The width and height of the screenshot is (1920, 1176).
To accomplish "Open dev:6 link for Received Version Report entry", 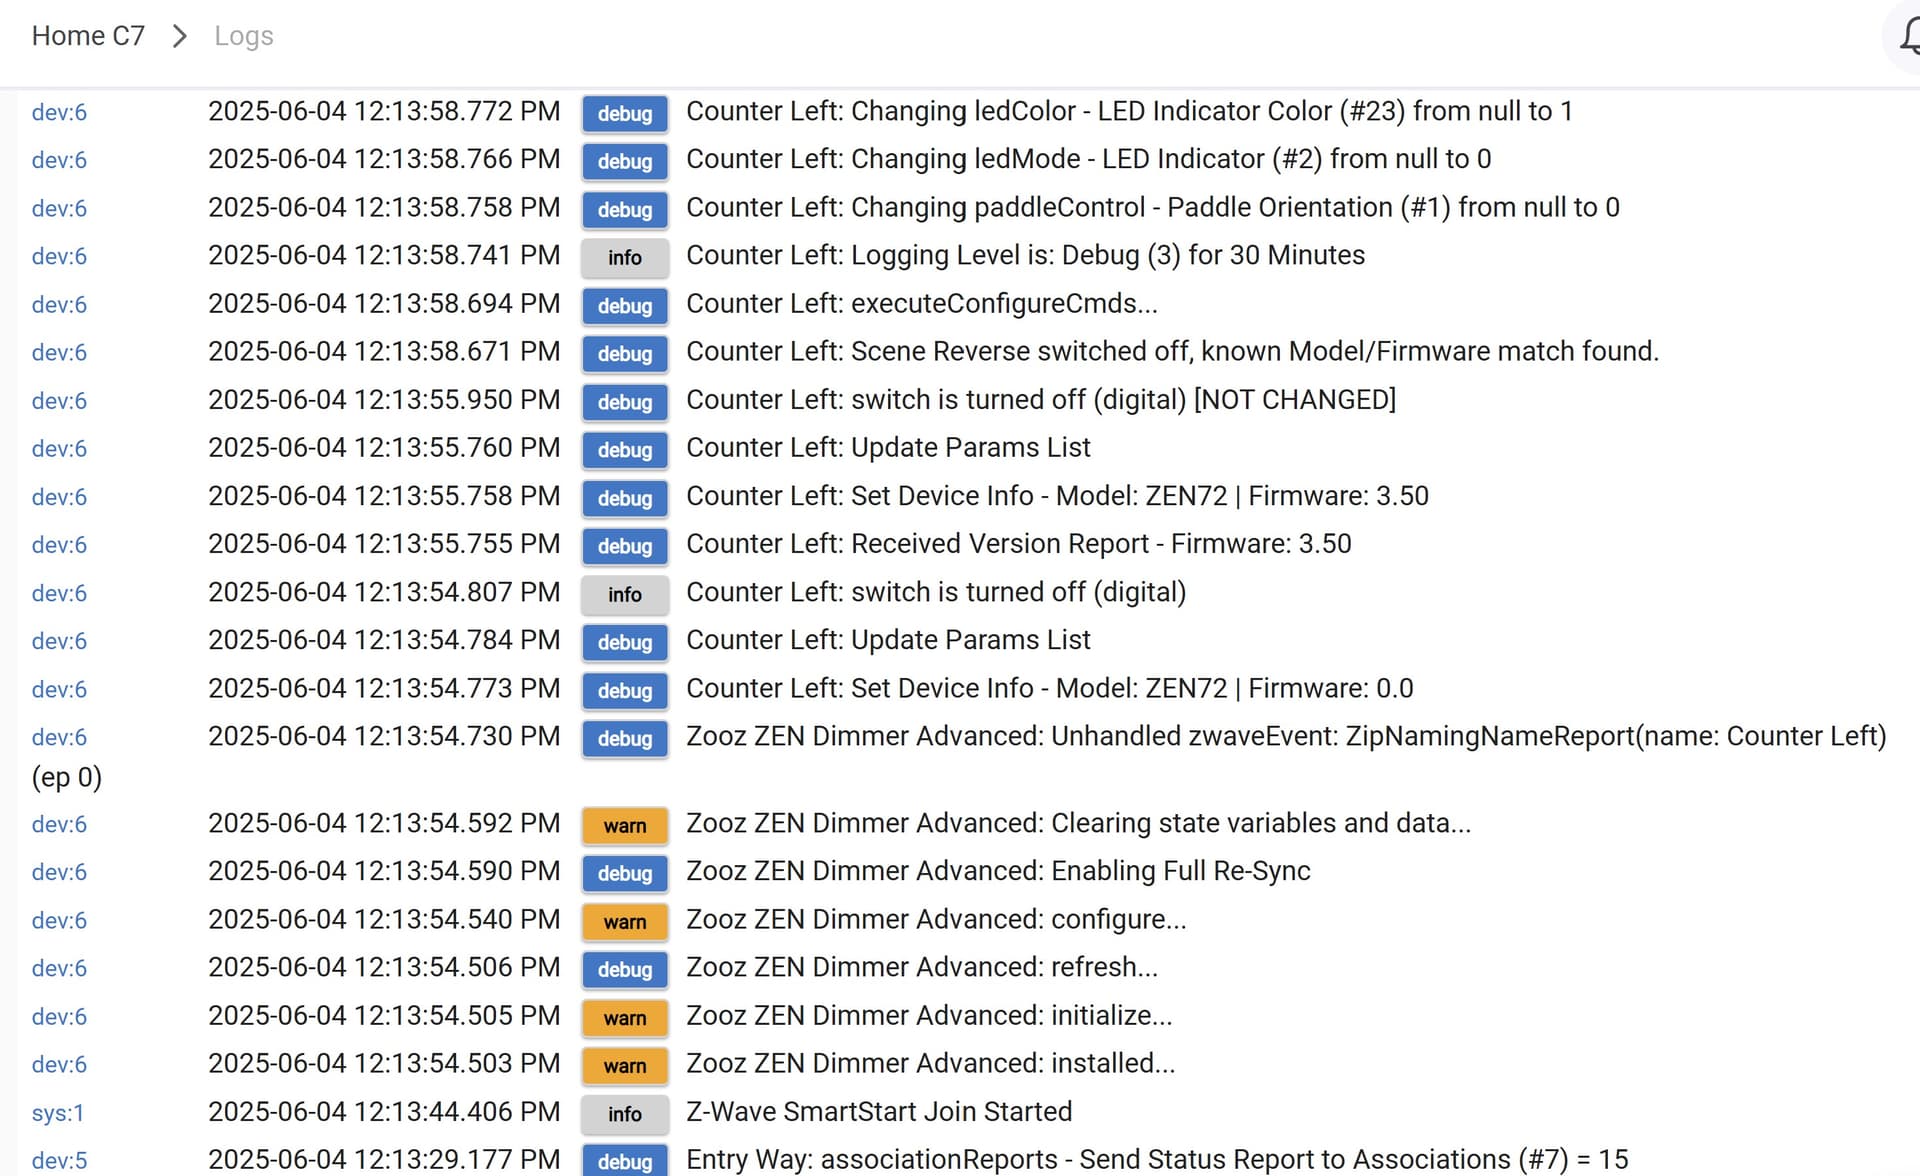I will click(59, 545).
